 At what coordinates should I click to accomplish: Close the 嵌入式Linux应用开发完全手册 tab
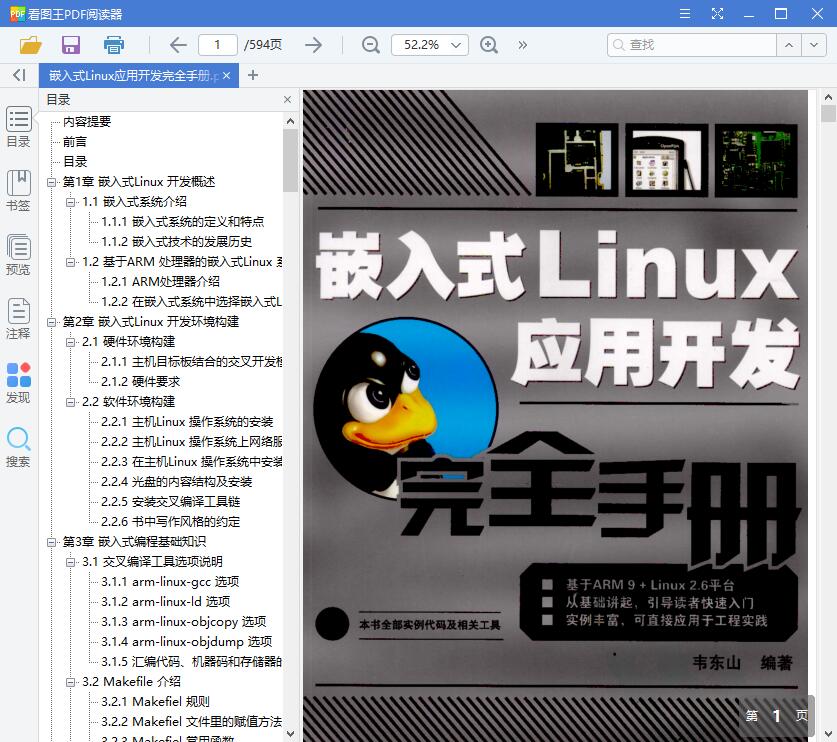(x=226, y=76)
